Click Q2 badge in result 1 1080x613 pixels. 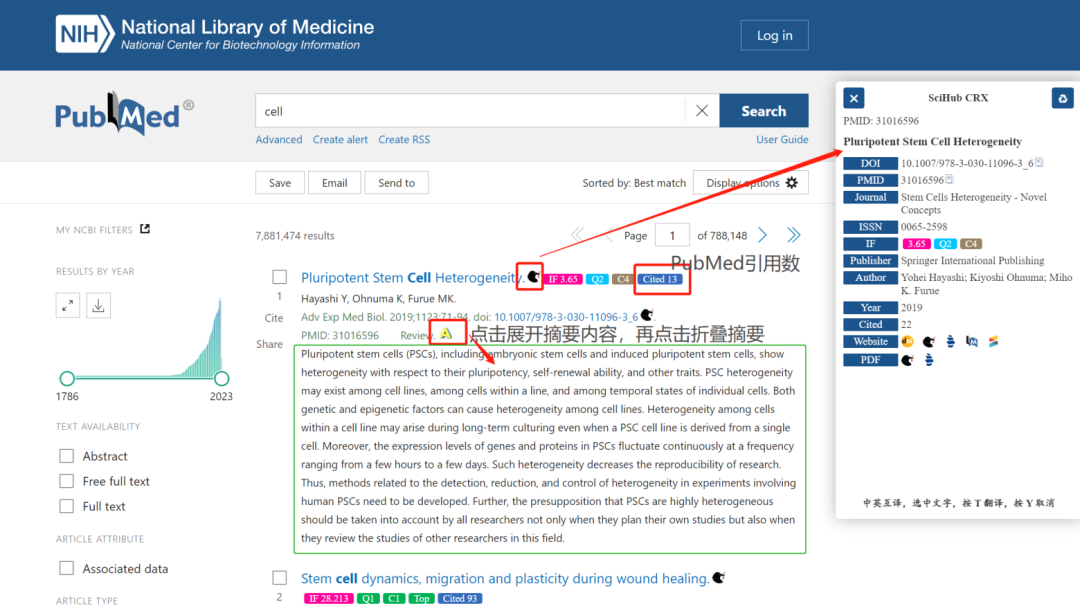click(x=597, y=279)
